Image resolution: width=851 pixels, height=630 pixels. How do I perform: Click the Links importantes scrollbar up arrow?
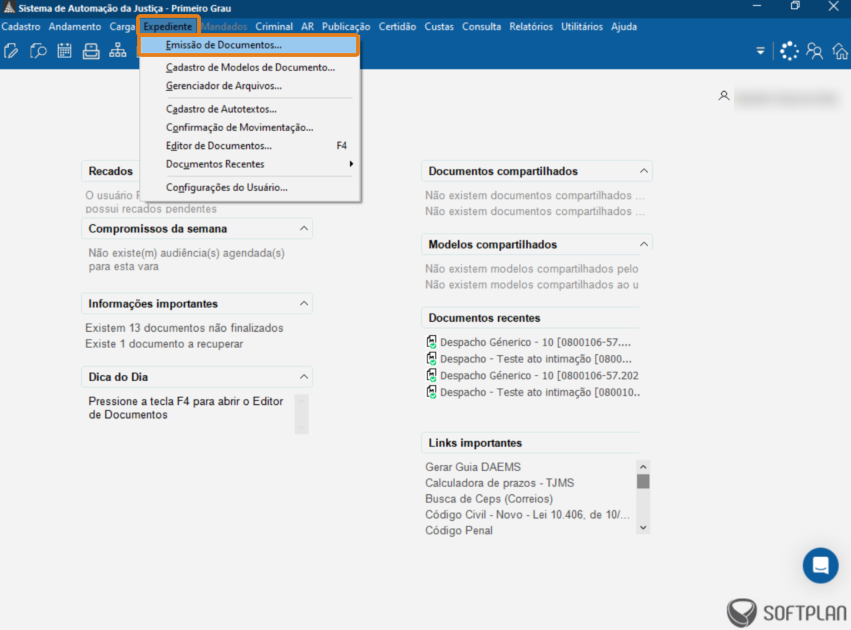(x=643, y=467)
